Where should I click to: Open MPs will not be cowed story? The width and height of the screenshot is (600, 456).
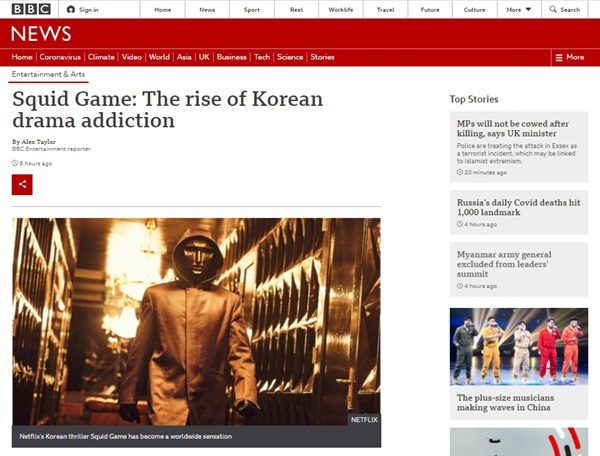click(x=513, y=129)
